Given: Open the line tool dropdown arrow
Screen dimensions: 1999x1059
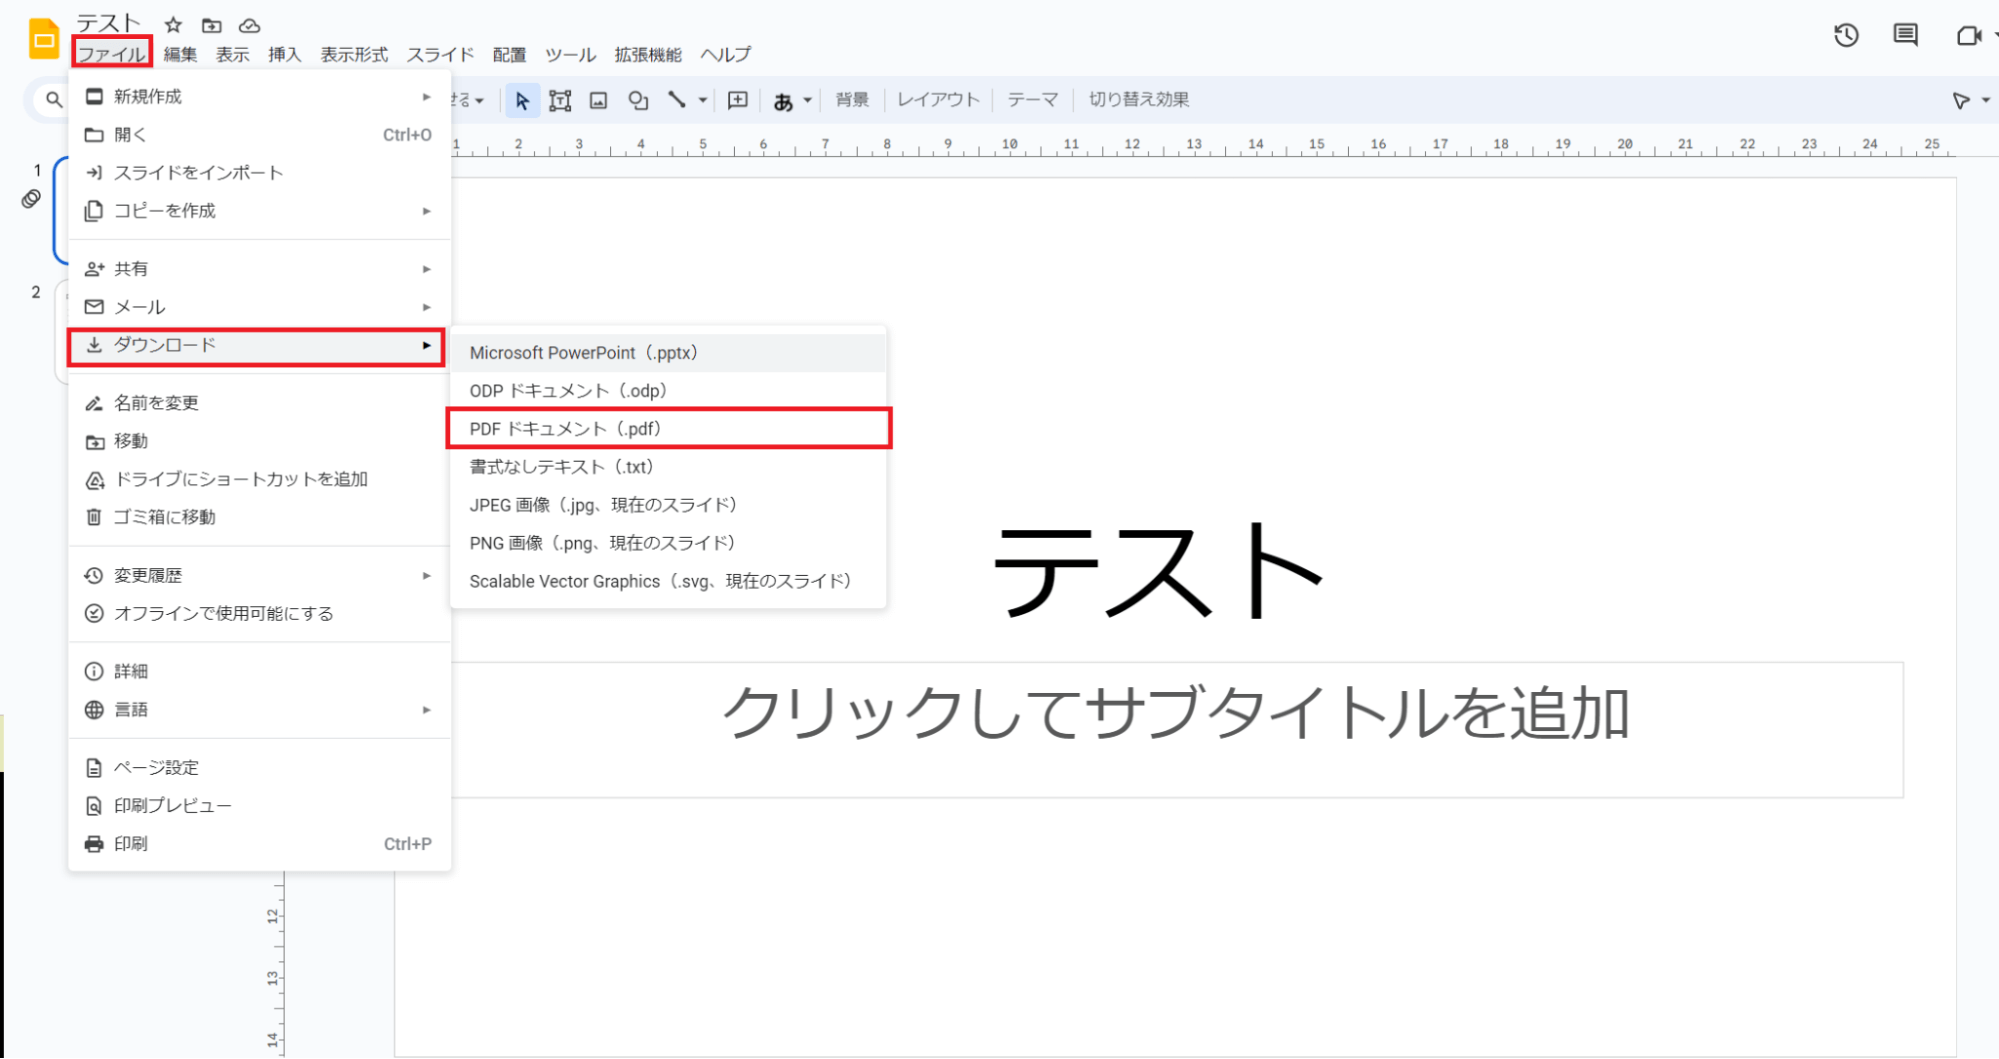Looking at the screenshot, I should pos(703,100).
